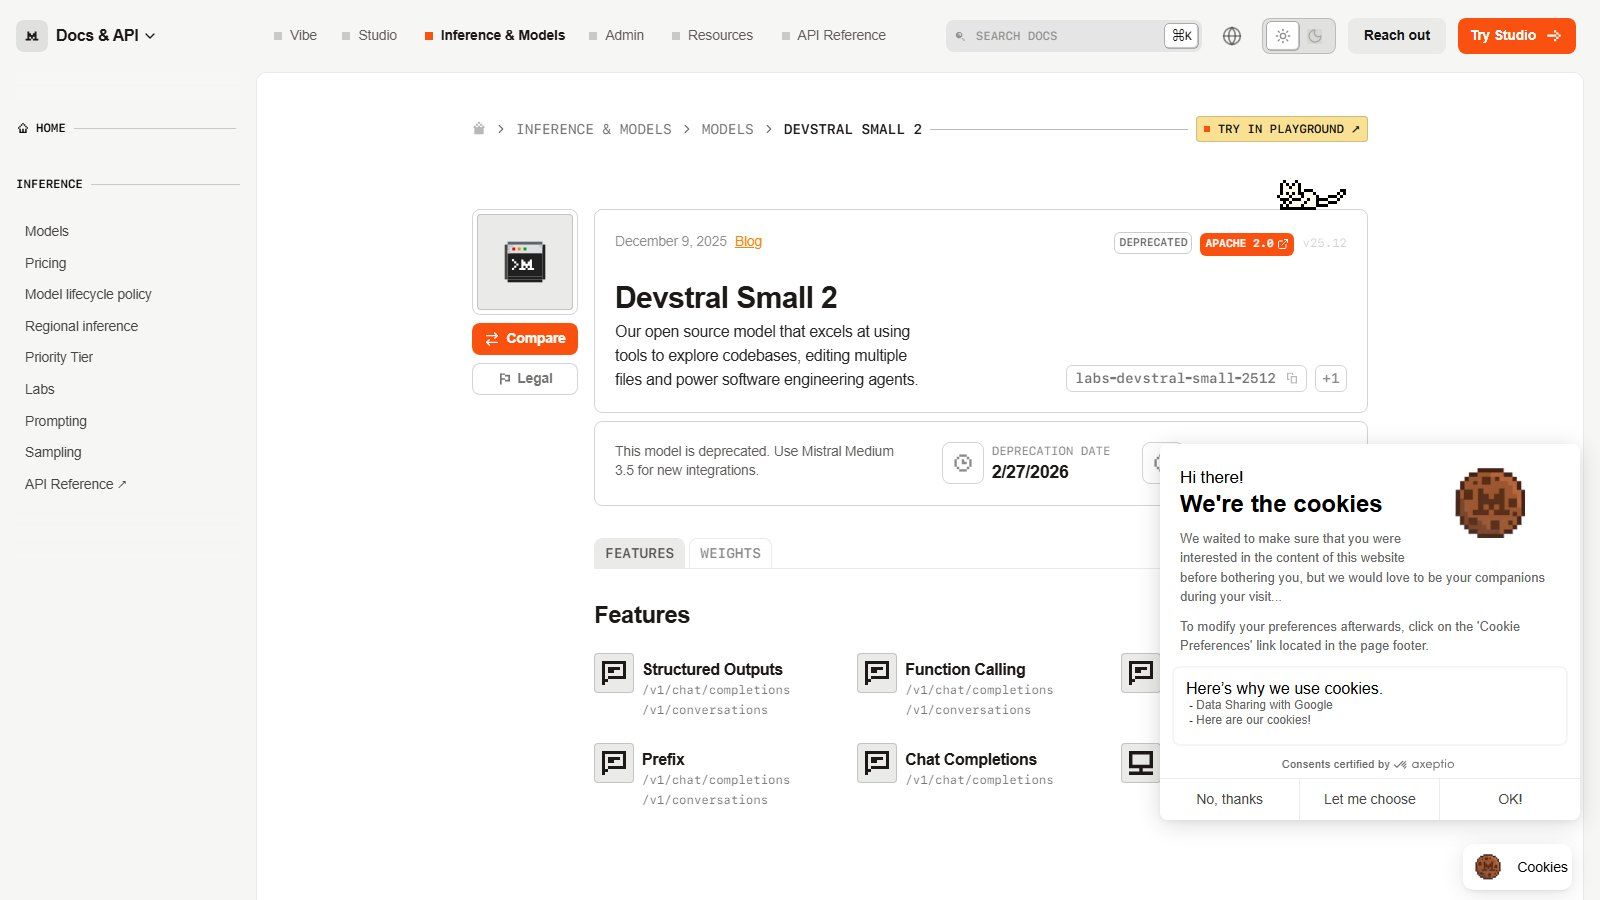Switch to light theme sun toggle
Image resolution: width=1600 pixels, height=900 pixels.
pyautogui.click(x=1282, y=36)
